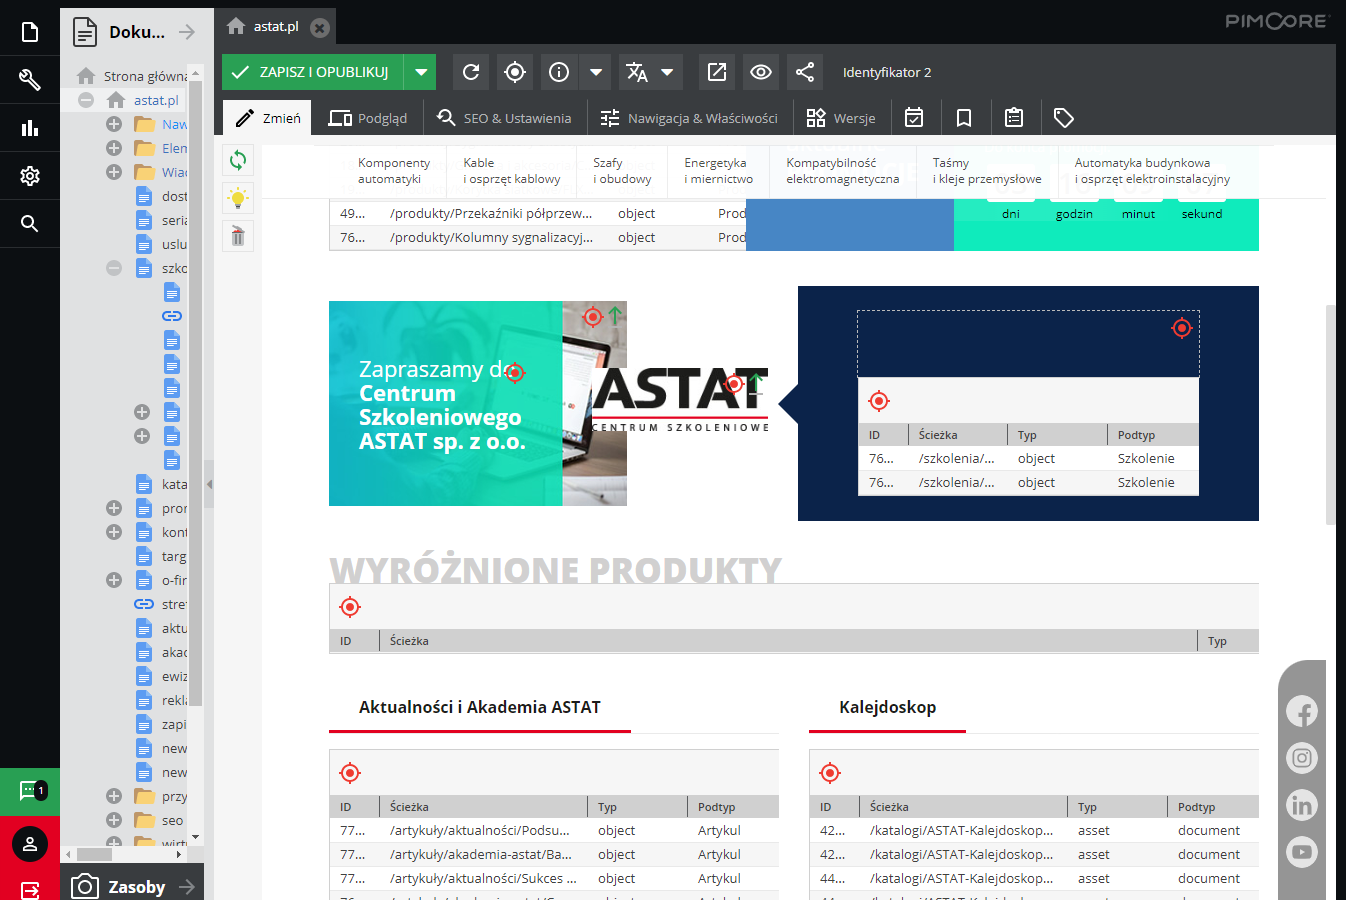Open the Wersje versions tab
Image resolution: width=1346 pixels, height=900 pixels.
point(841,118)
